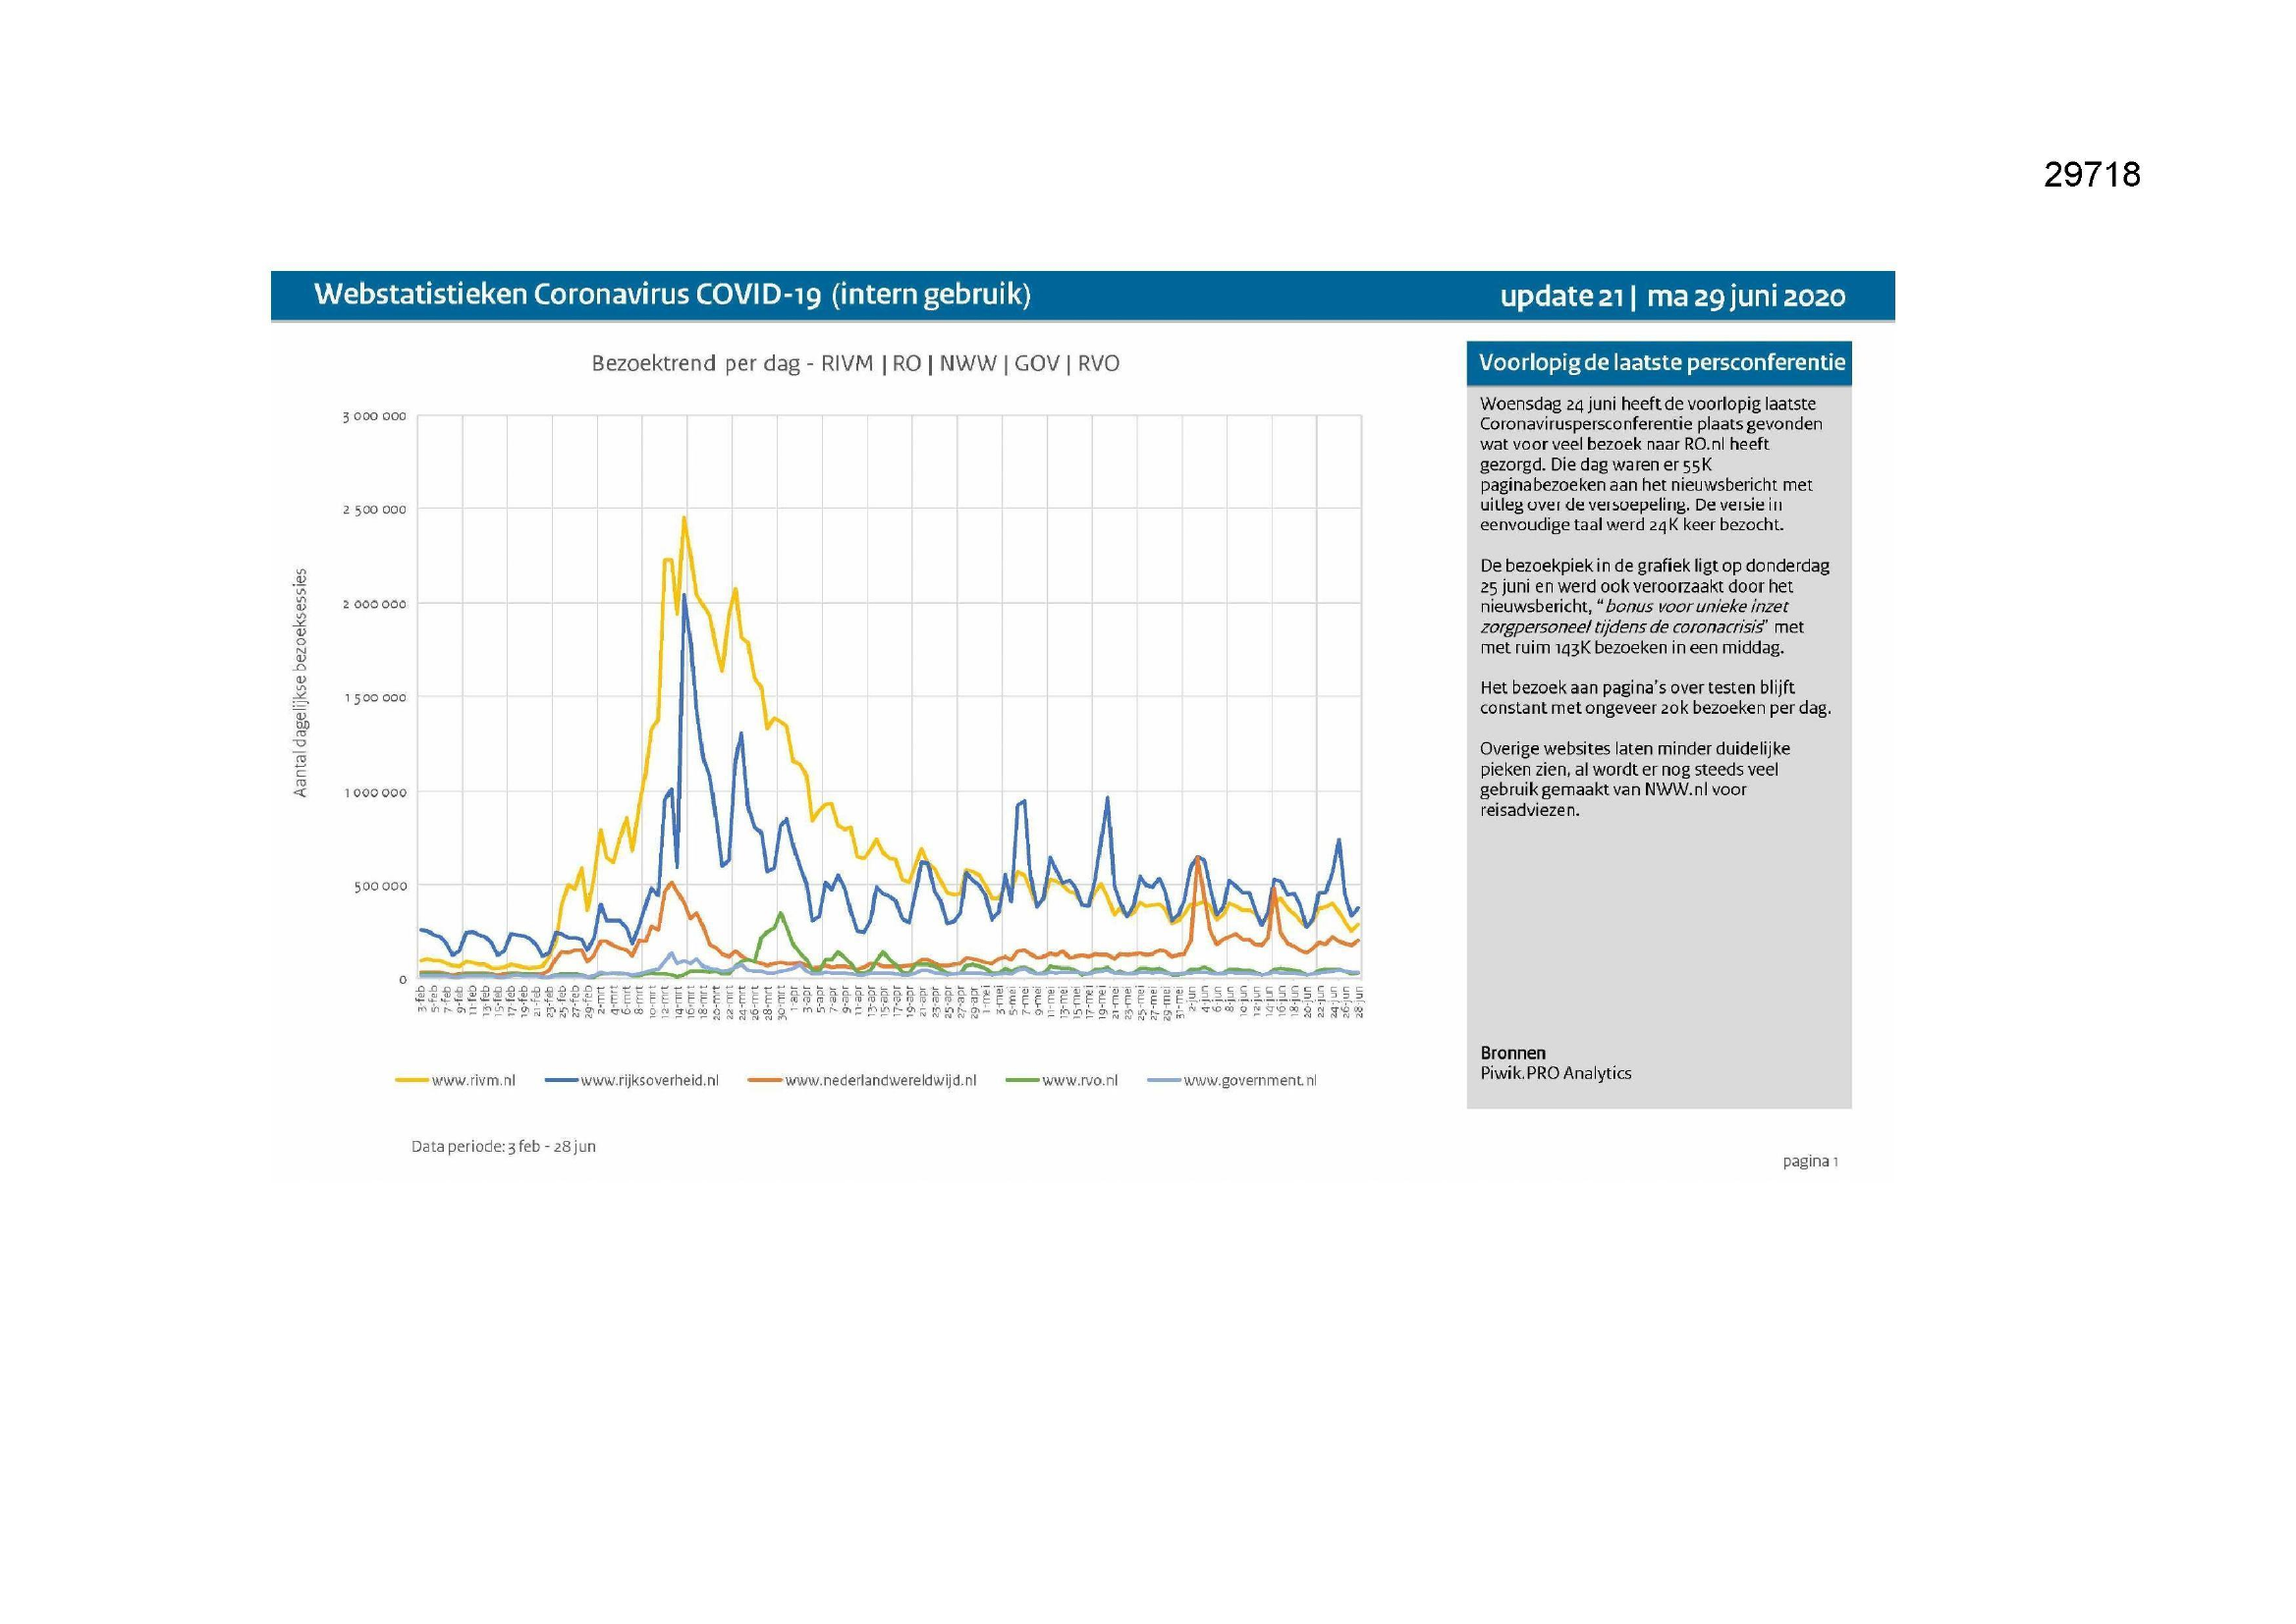Click y-axis label '1 500 000'
Image resolution: width=2296 pixels, height=1624 pixels.
pos(375,698)
